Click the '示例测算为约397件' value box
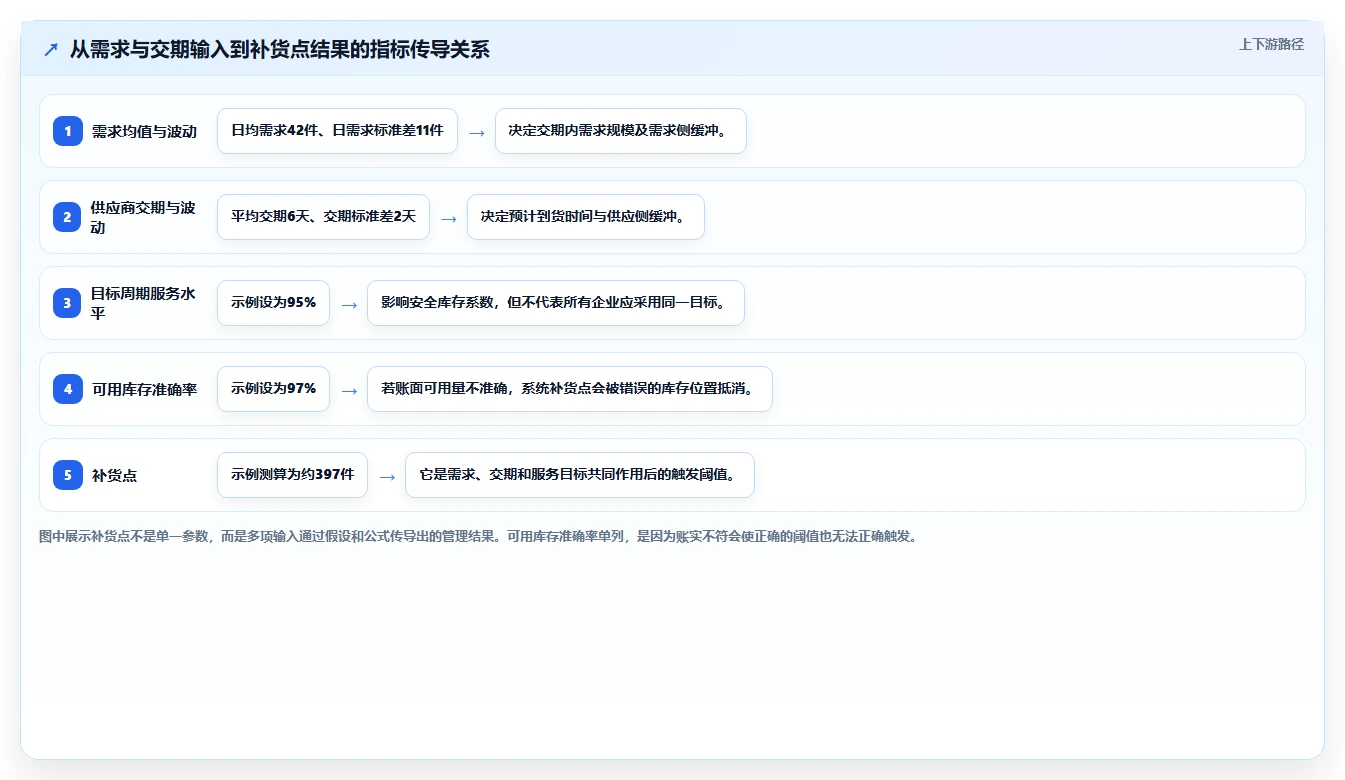 [292, 475]
